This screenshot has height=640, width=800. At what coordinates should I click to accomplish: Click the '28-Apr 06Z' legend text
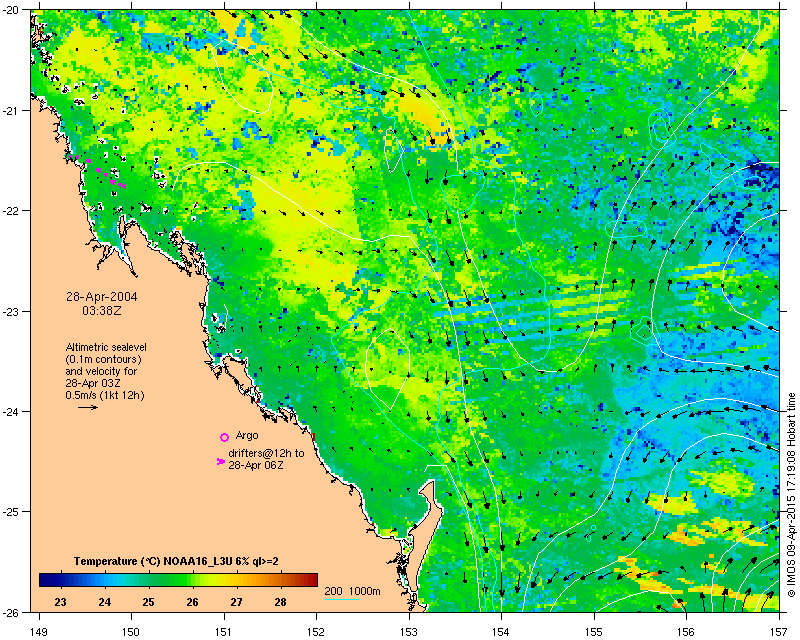(x=256, y=465)
